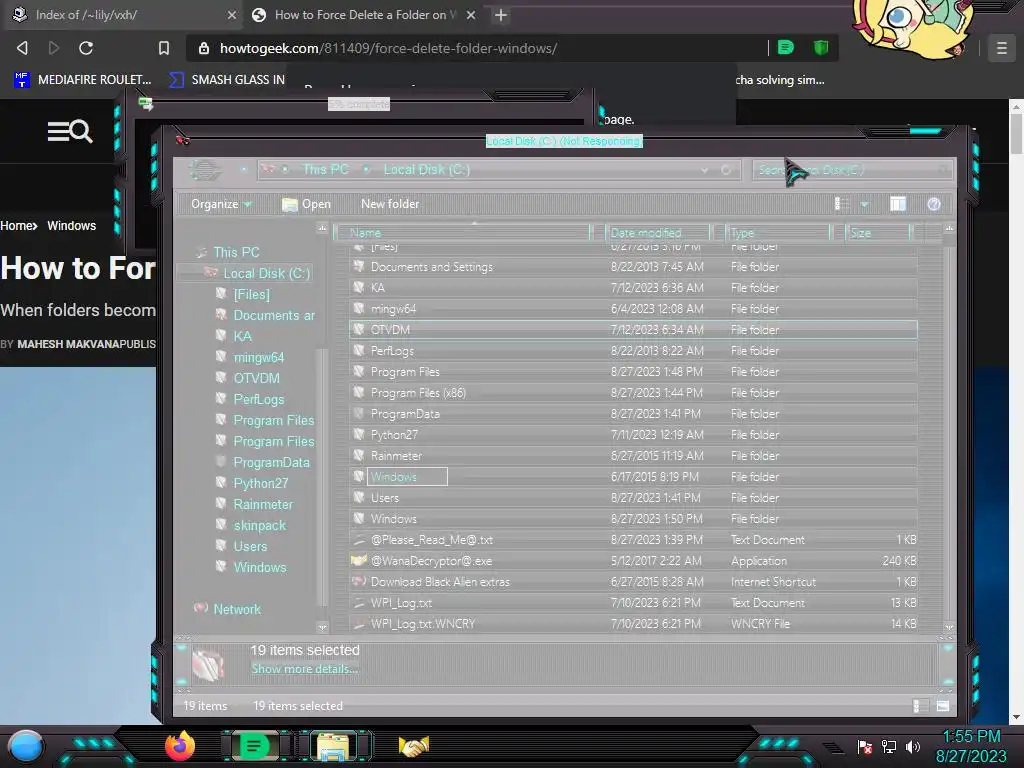Screen dimensions: 1024x768
Task: Click the Explorer help icon
Action: 934,204
